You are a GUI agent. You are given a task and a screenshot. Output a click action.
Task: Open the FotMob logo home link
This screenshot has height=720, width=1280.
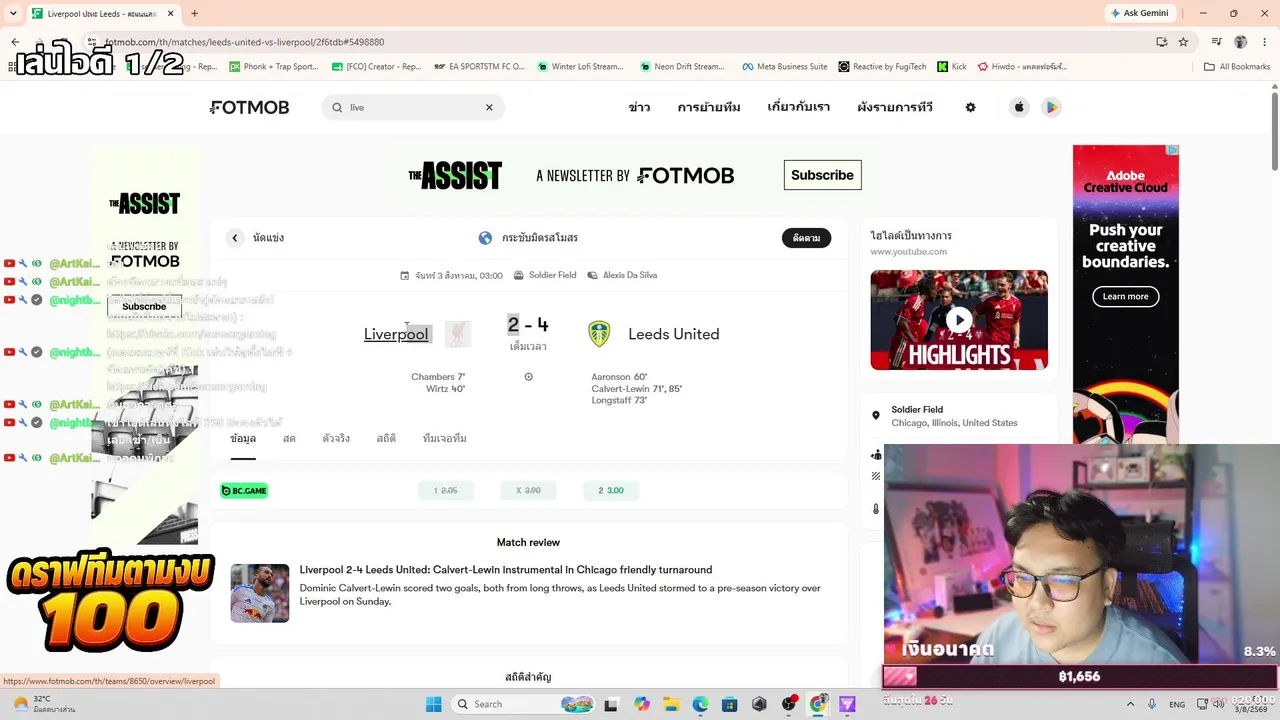tap(249, 107)
